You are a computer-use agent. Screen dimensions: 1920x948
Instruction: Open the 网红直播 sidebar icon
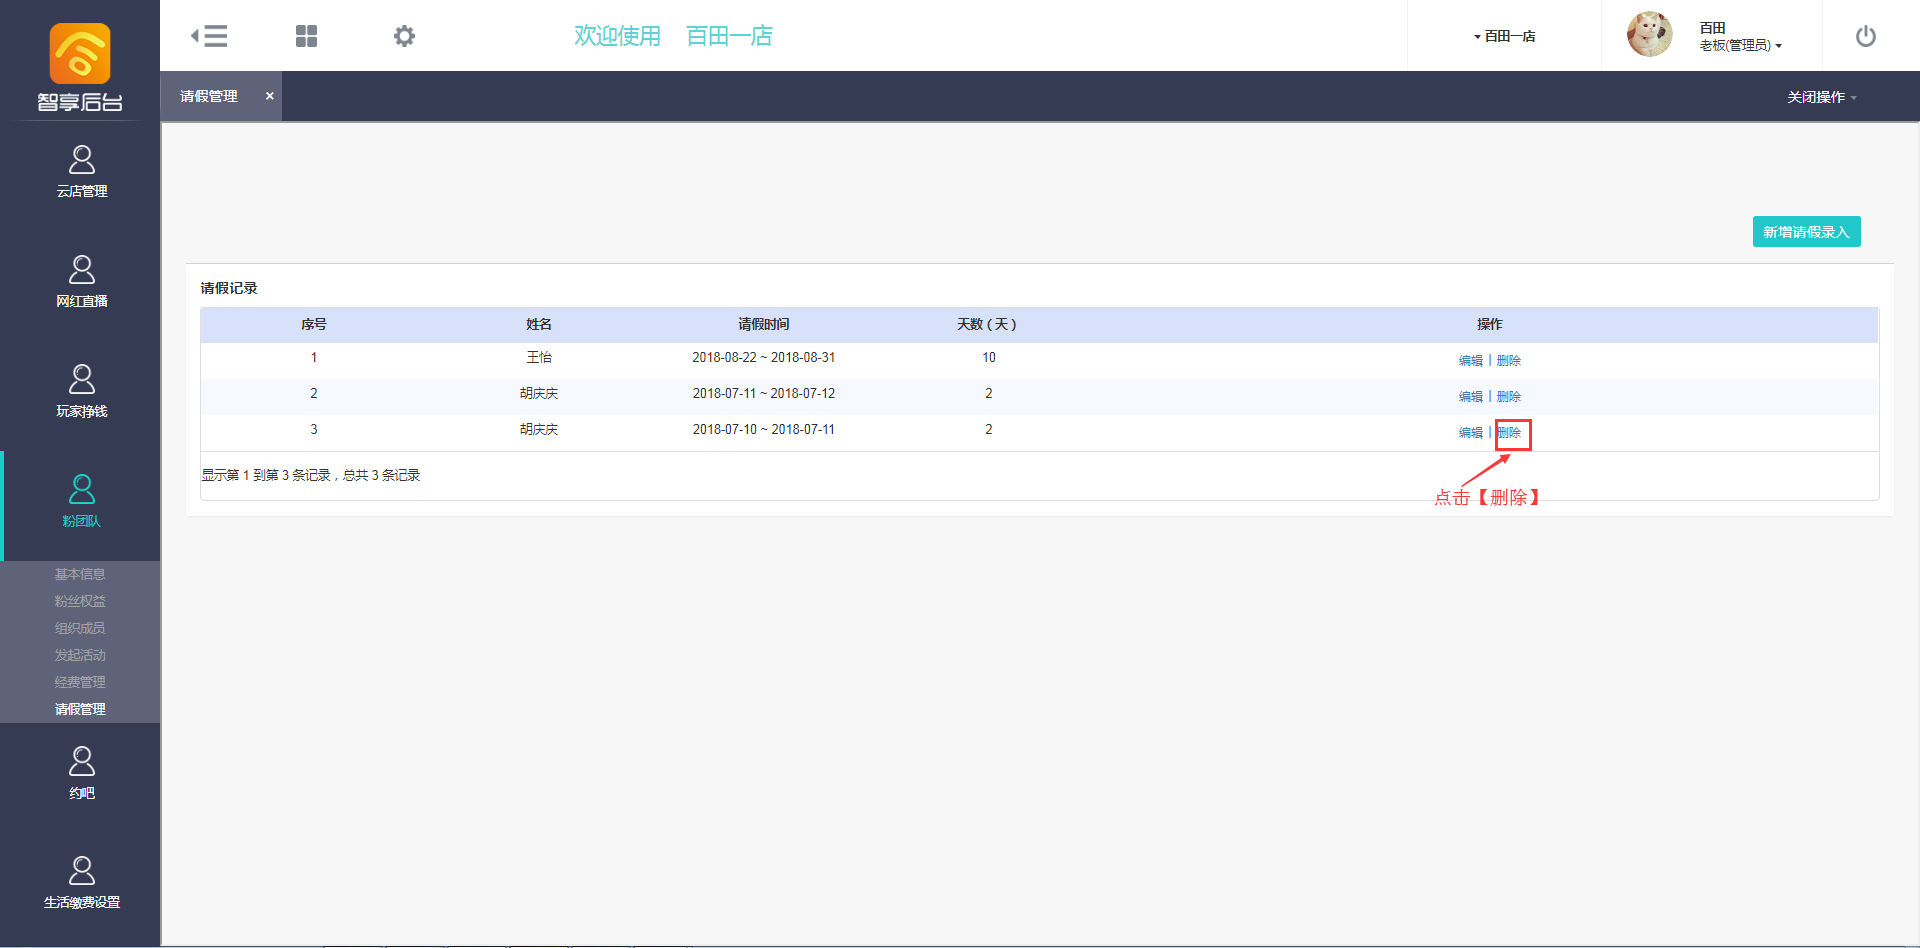pyautogui.click(x=82, y=269)
